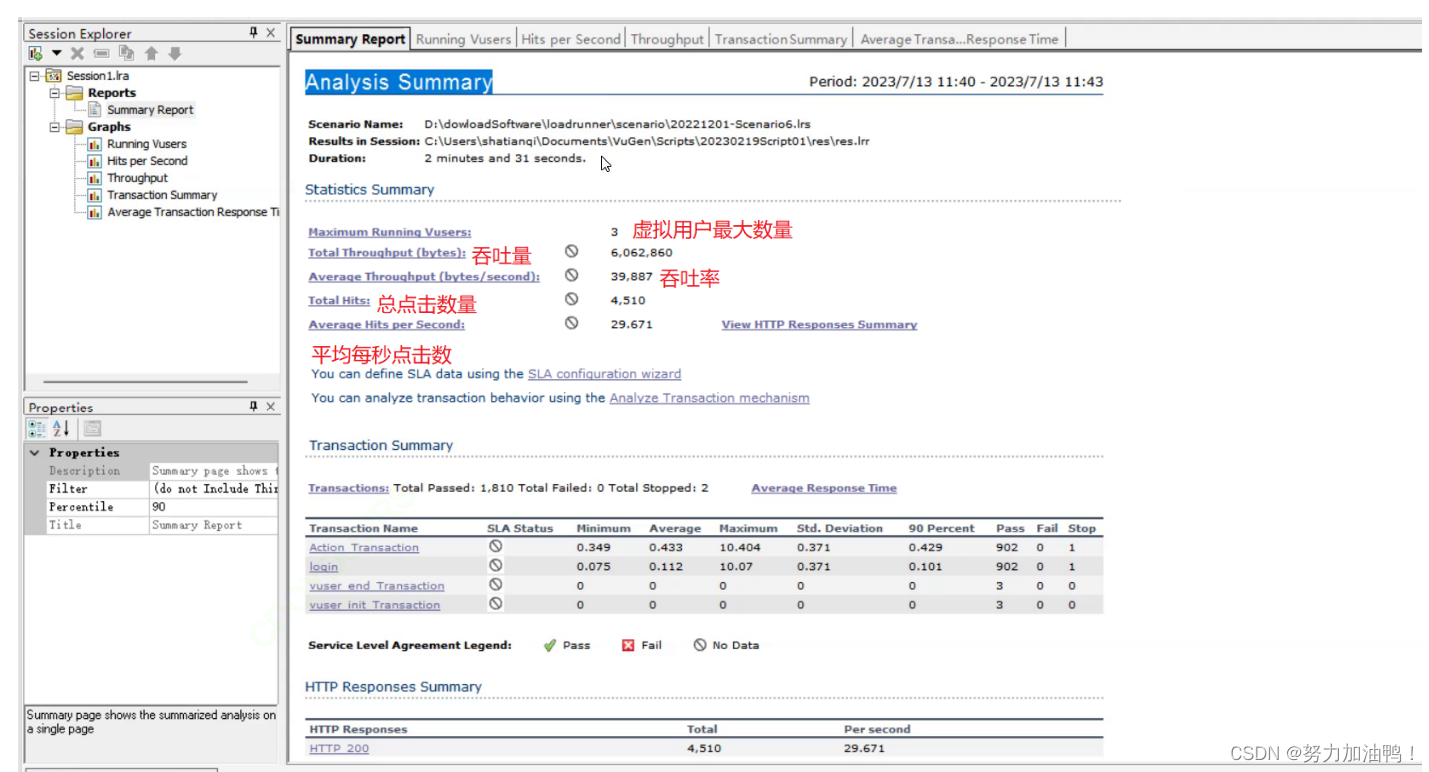The width and height of the screenshot is (1429, 772).
Task: Collapse the Session1.lra tree node
Action: click(35, 76)
